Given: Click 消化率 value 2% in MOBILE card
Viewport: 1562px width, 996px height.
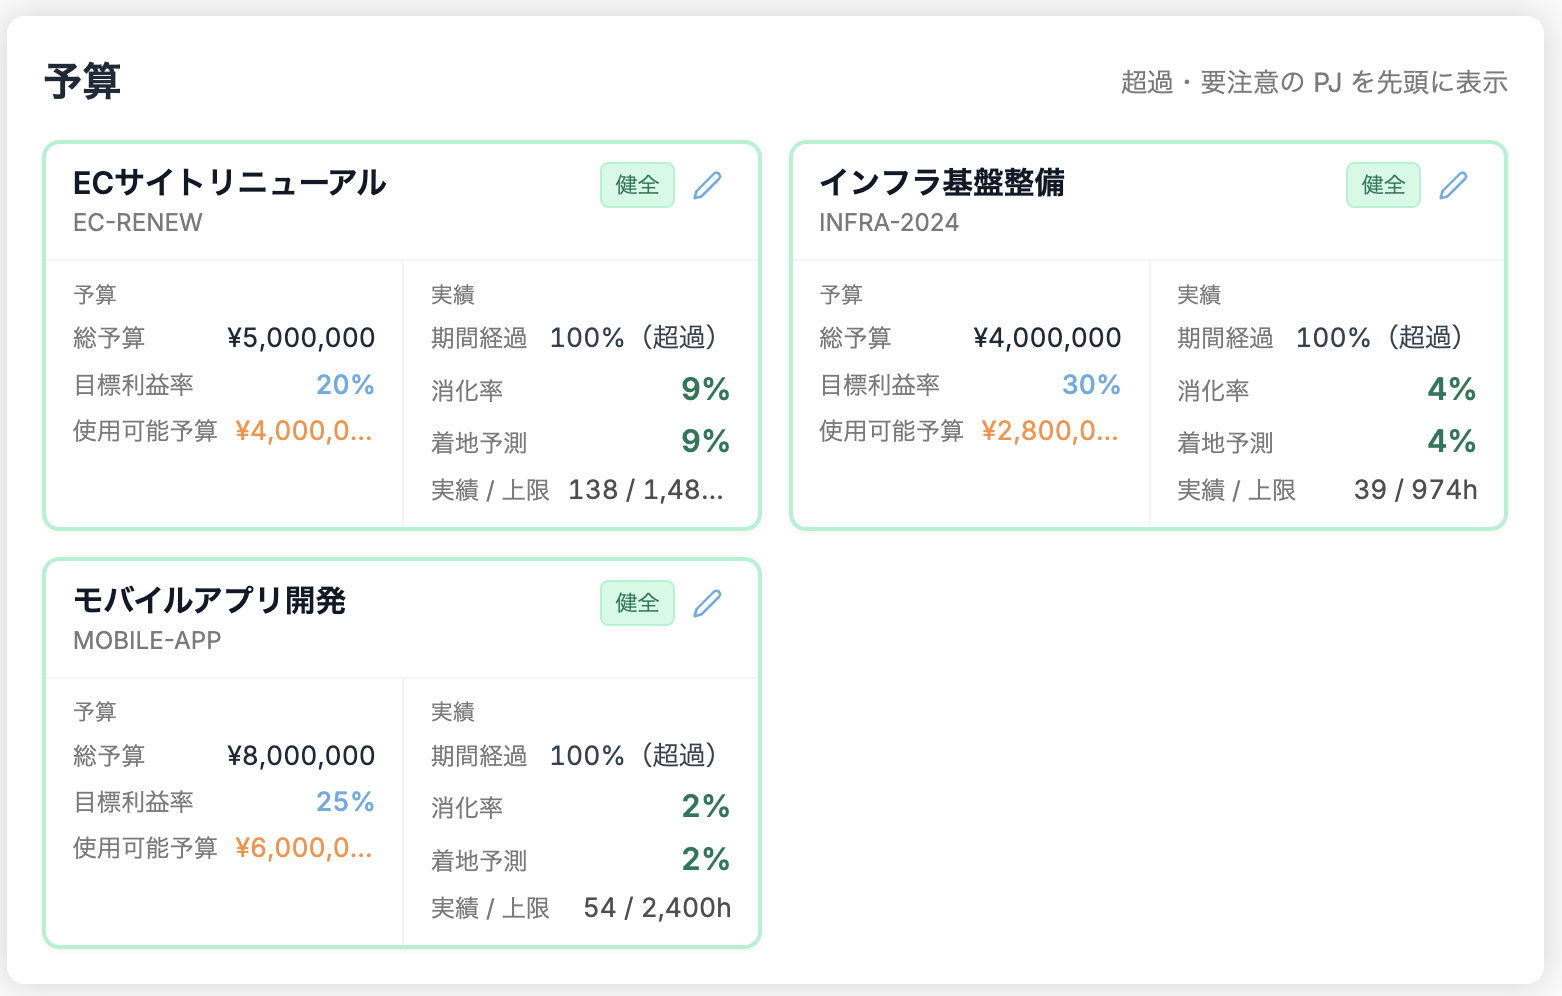Looking at the screenshot, I should click(x=705, y=806).
